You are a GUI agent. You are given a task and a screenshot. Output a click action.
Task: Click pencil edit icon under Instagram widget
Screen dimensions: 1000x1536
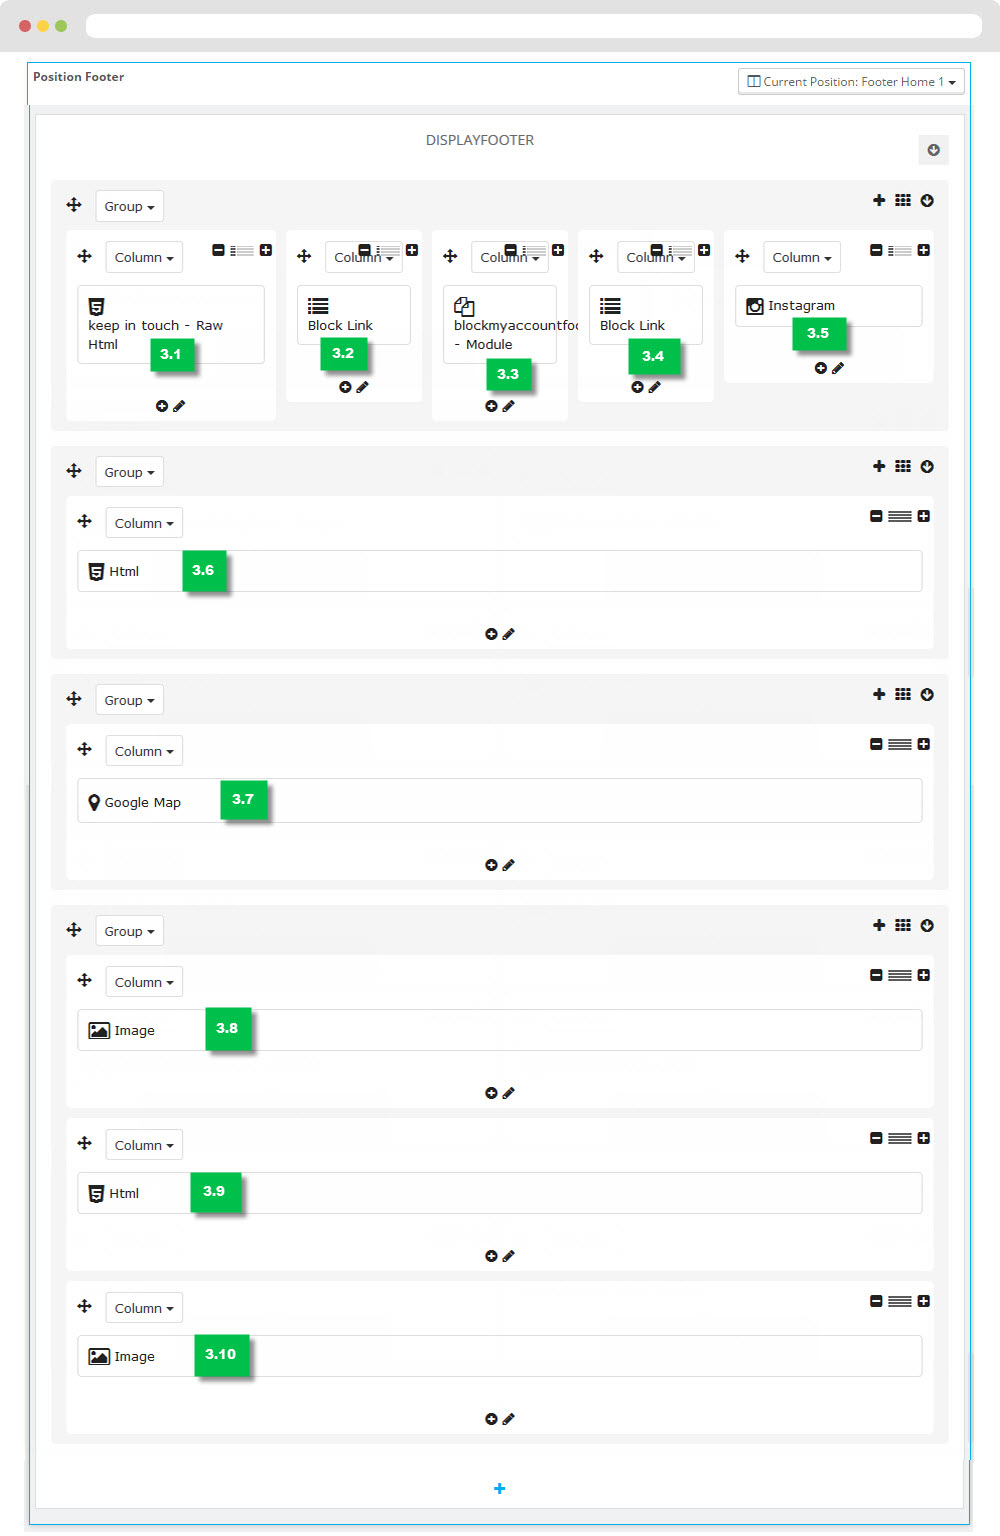point(838,368)
